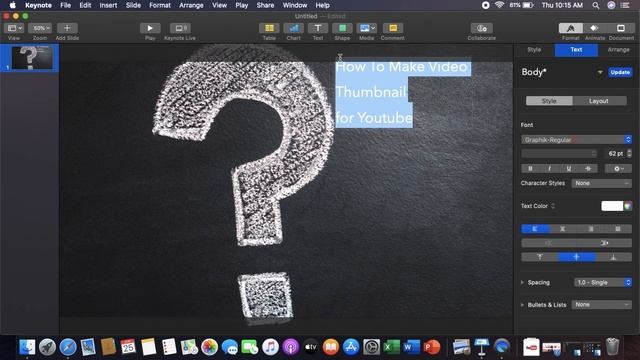The image size is (640, 360).
Task: Toggle bold text formatting
Action: [x=530, y=169]
